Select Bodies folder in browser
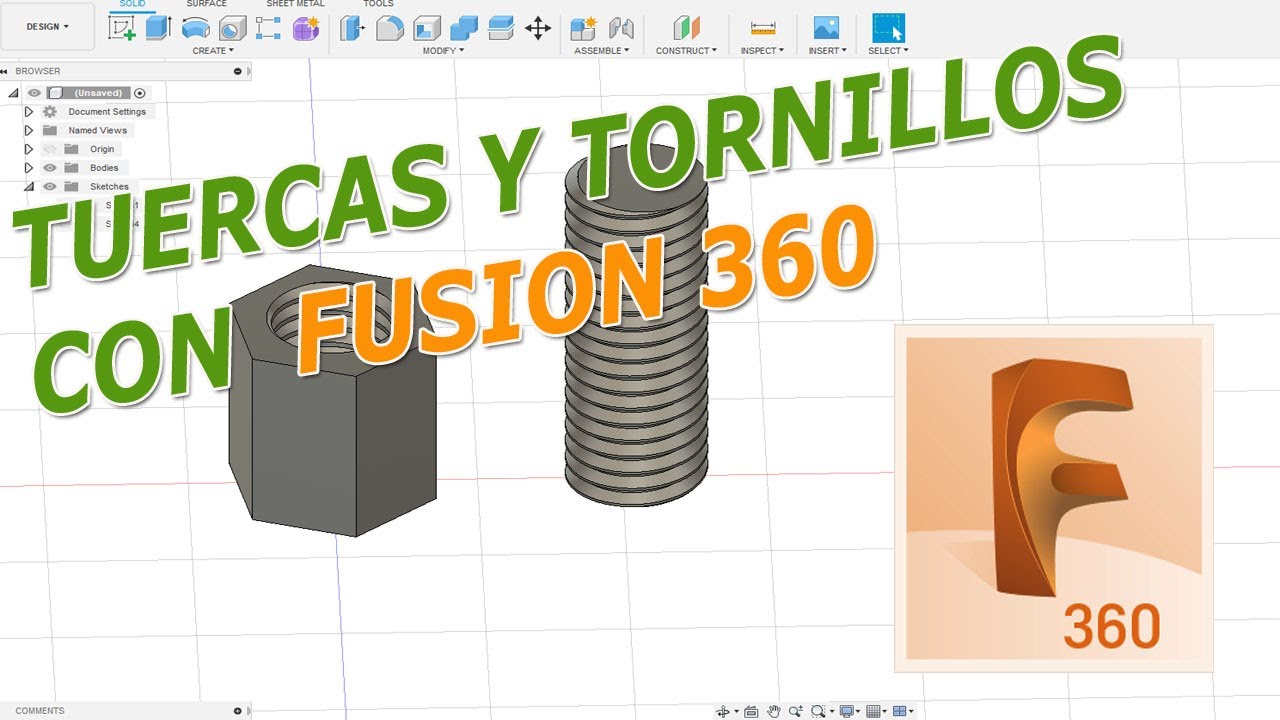The image size is (1280, 720). click(x=104, y=168)
